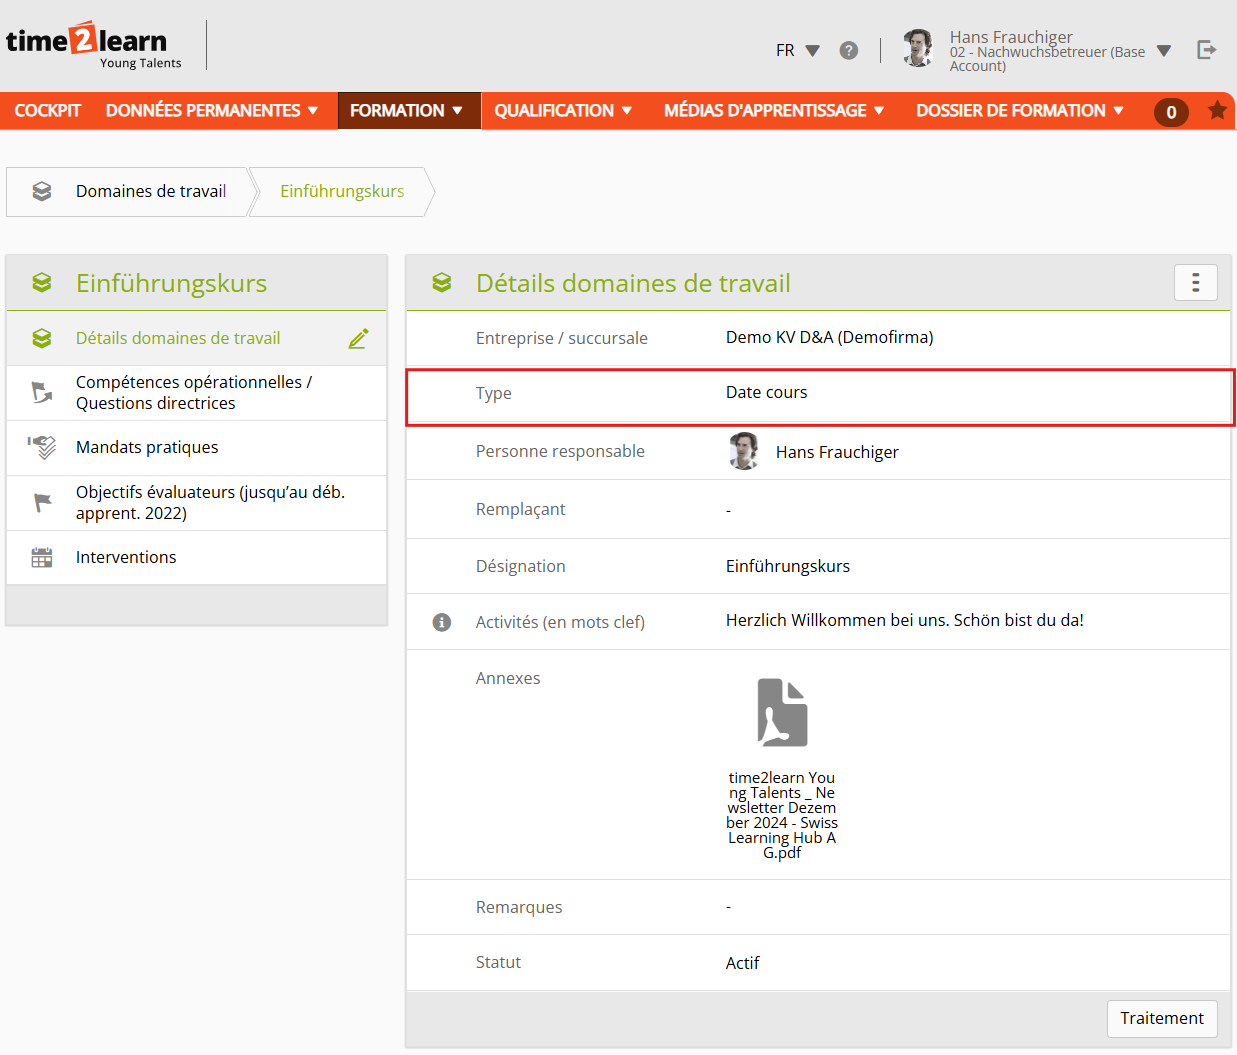Open the Qualification menu
Image resolution: width=1237 pixels, height=1055 pixels.
pos(563,111)
